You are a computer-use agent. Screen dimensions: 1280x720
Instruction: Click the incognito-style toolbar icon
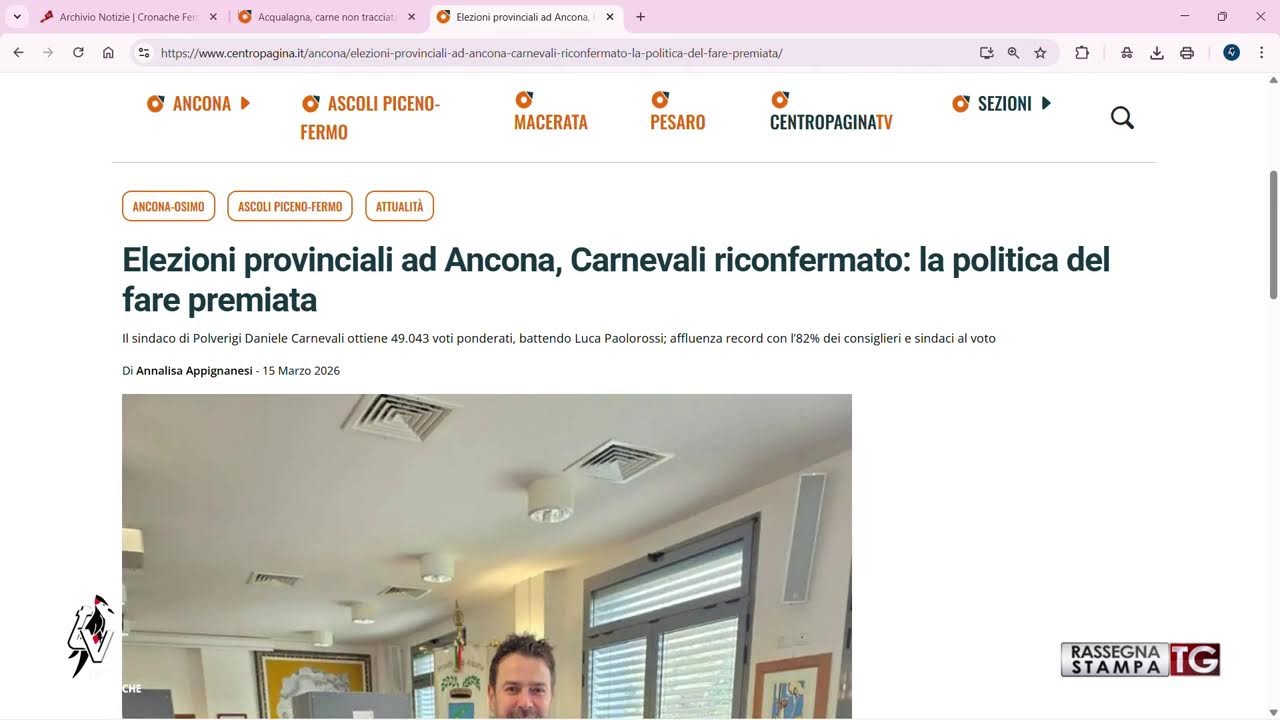[x=1127, y=53]
